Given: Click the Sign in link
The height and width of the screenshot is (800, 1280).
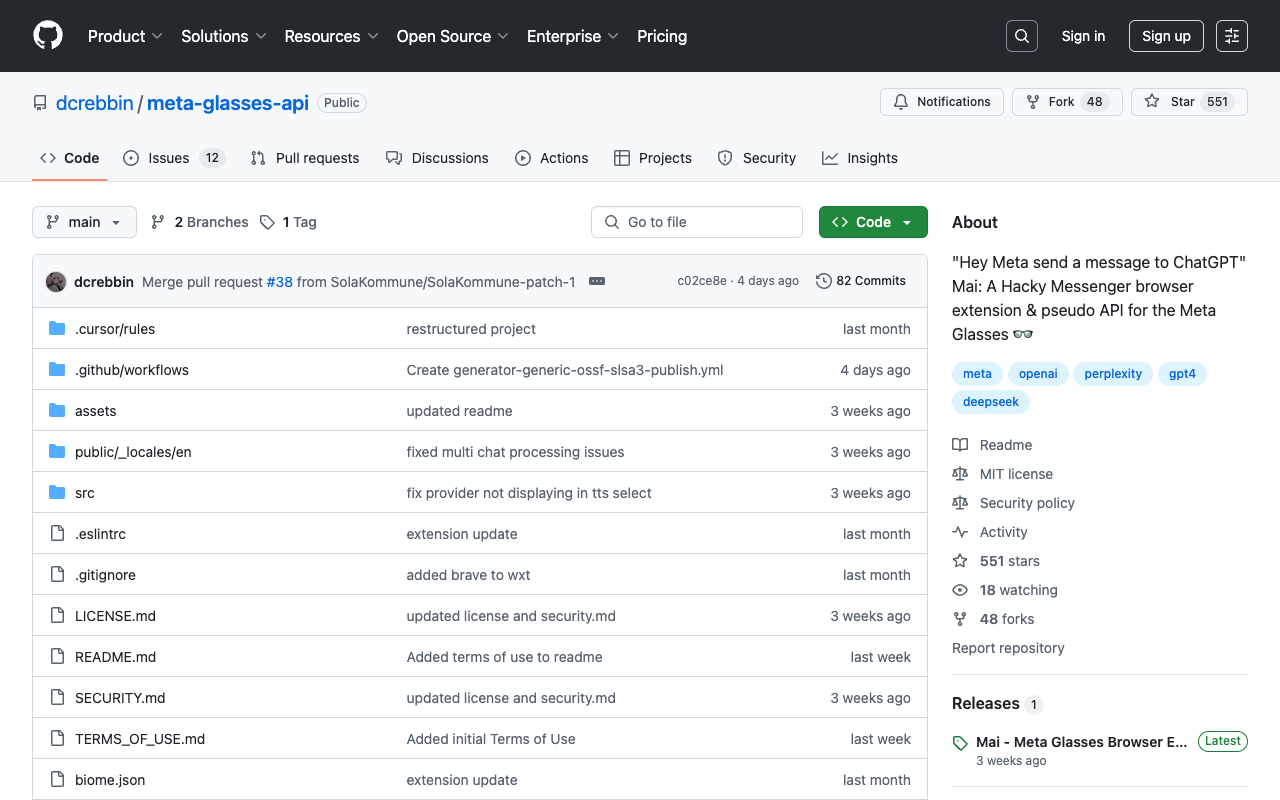Looking at the screenshot, I should 1083,36.
